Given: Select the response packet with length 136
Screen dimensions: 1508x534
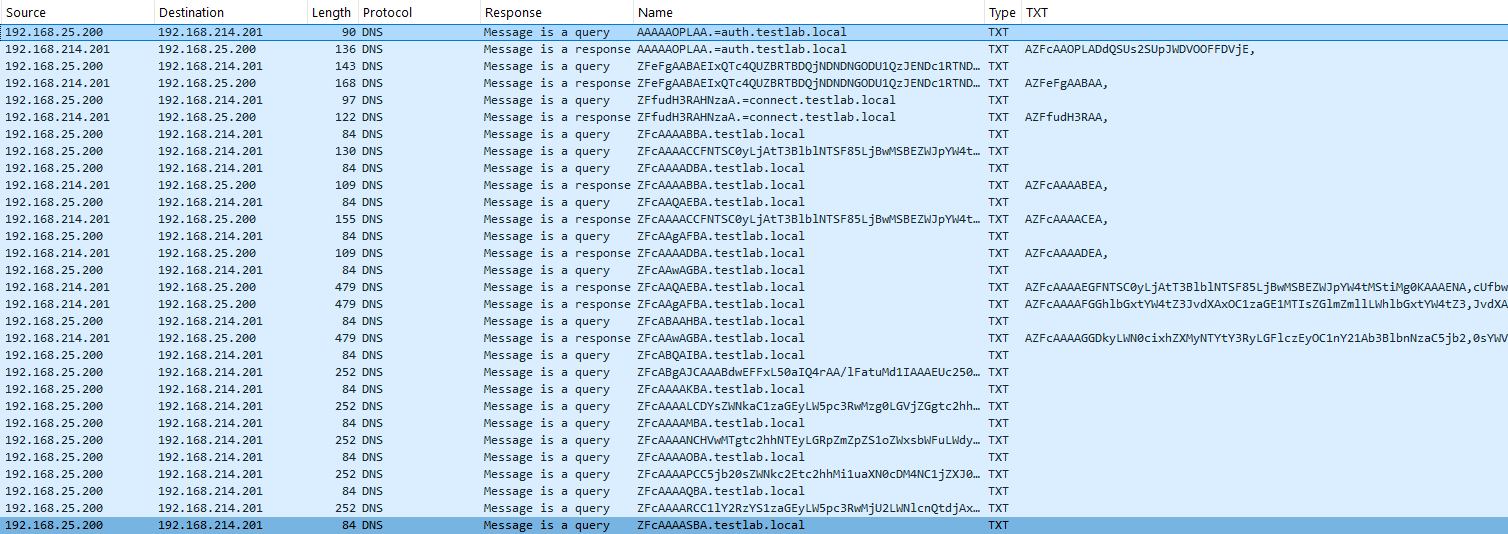Looking at the screenshot, I should click(x=754, y=49).
